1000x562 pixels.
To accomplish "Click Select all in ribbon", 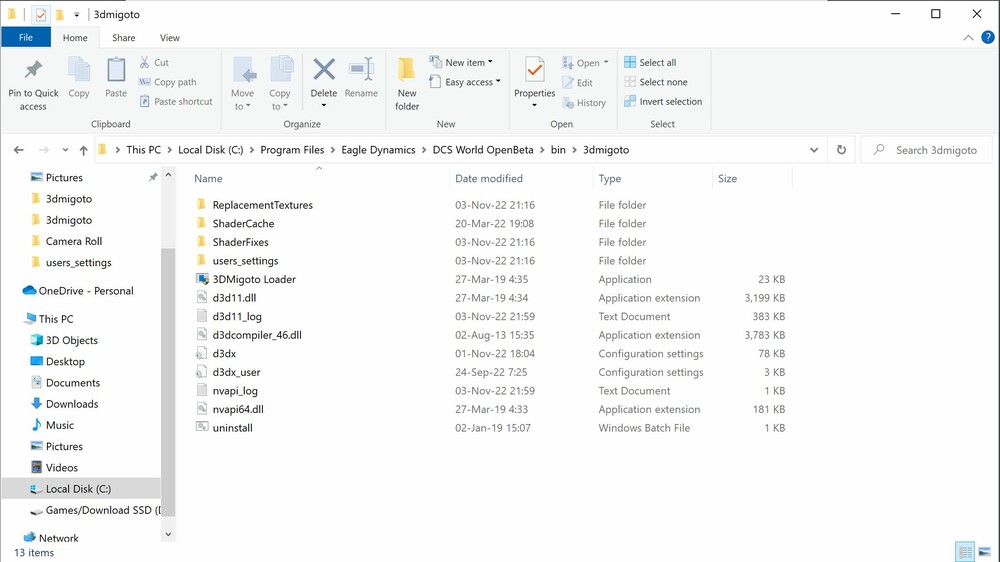I will (x=651, y=63).
